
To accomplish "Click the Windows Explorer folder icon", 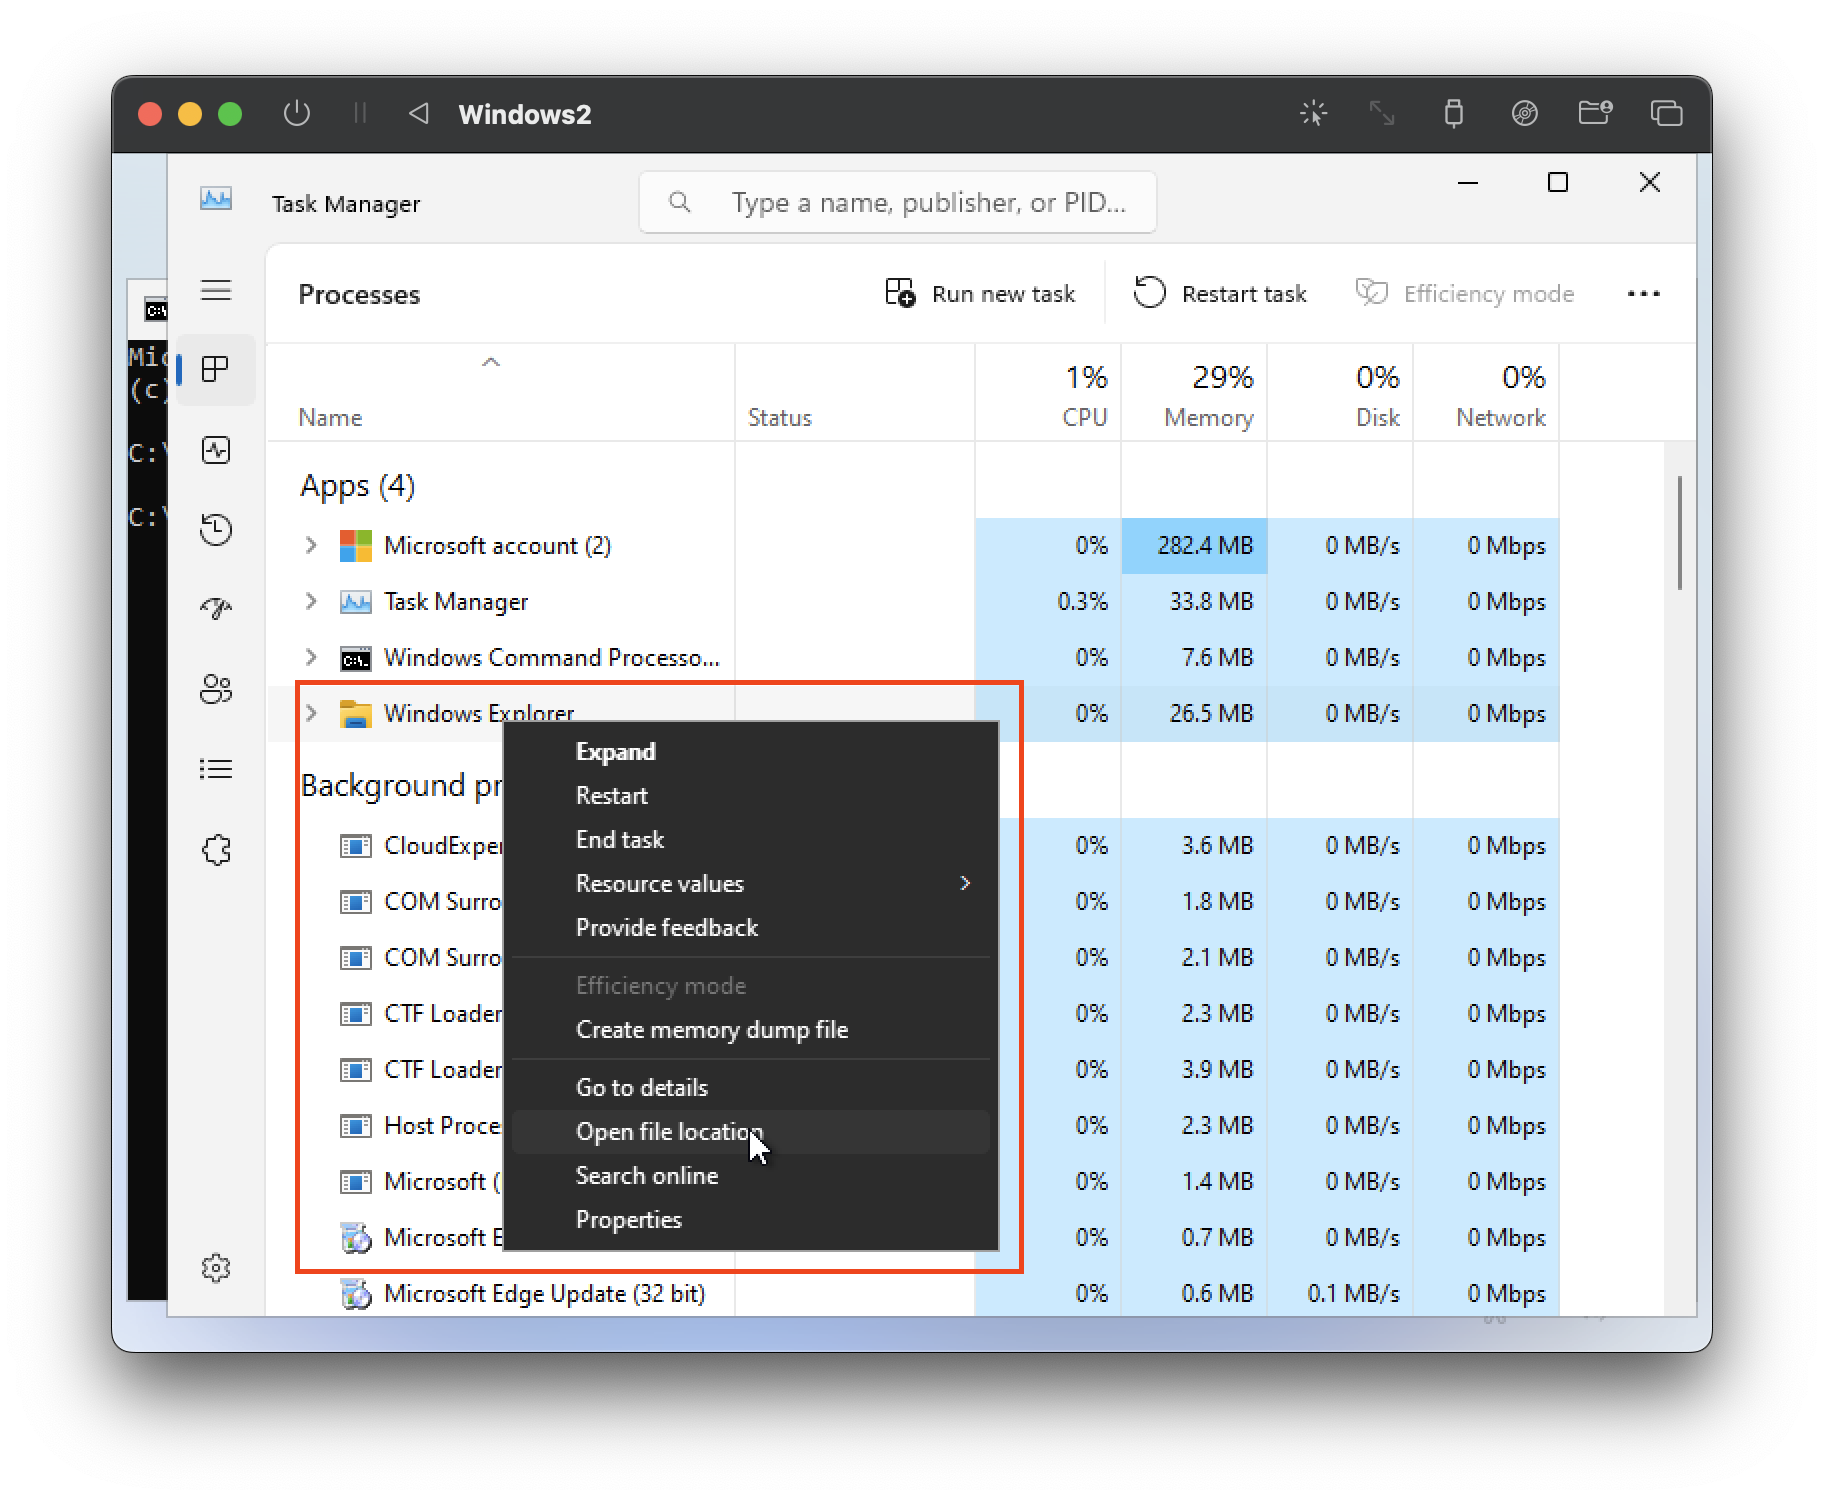I will click(356, 714).
